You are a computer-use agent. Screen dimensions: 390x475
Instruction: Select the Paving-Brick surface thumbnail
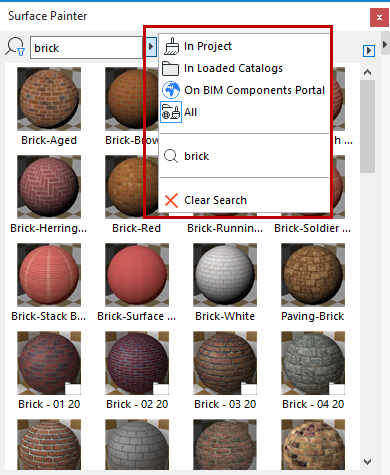pyautogui.click(x=313, y=275)
